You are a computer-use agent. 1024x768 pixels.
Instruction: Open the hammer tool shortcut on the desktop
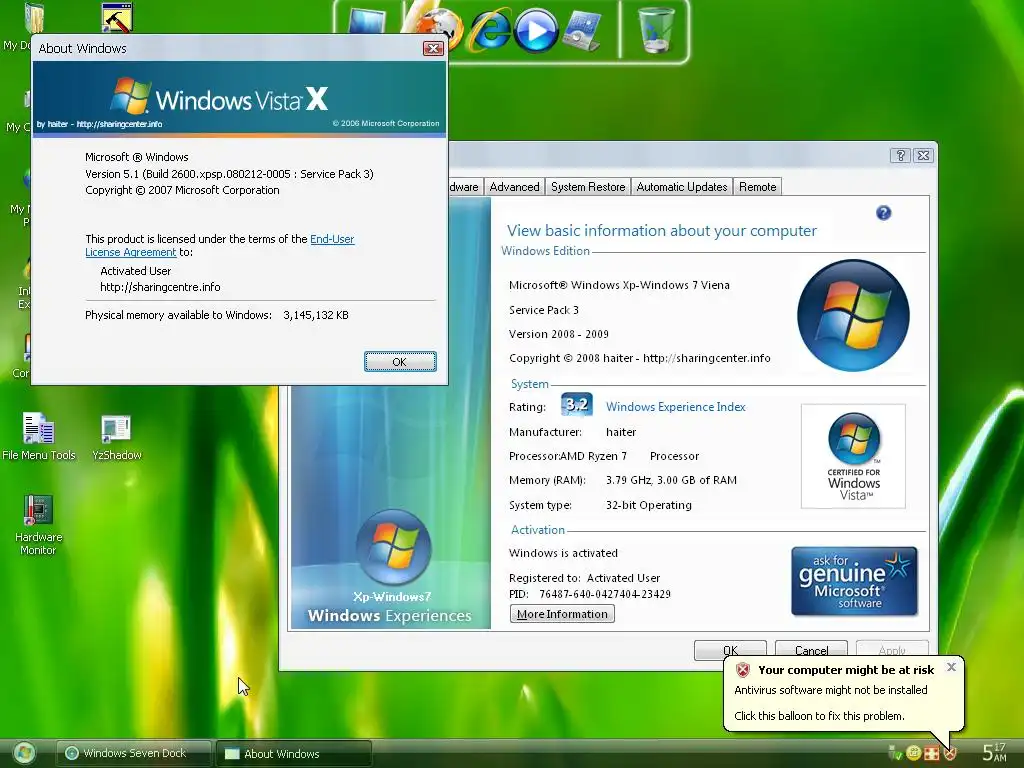pos(118,18)
